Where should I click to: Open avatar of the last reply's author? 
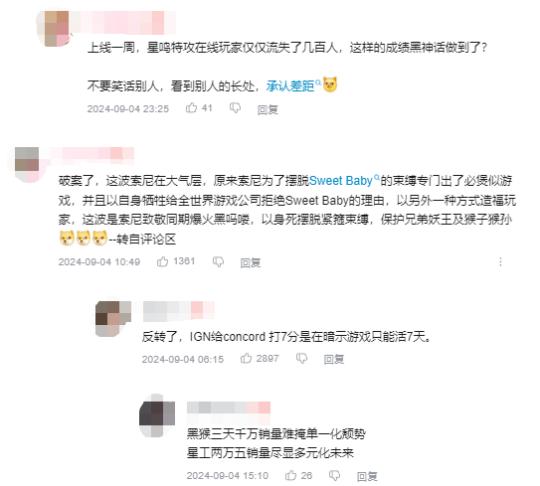pos(157,415)
